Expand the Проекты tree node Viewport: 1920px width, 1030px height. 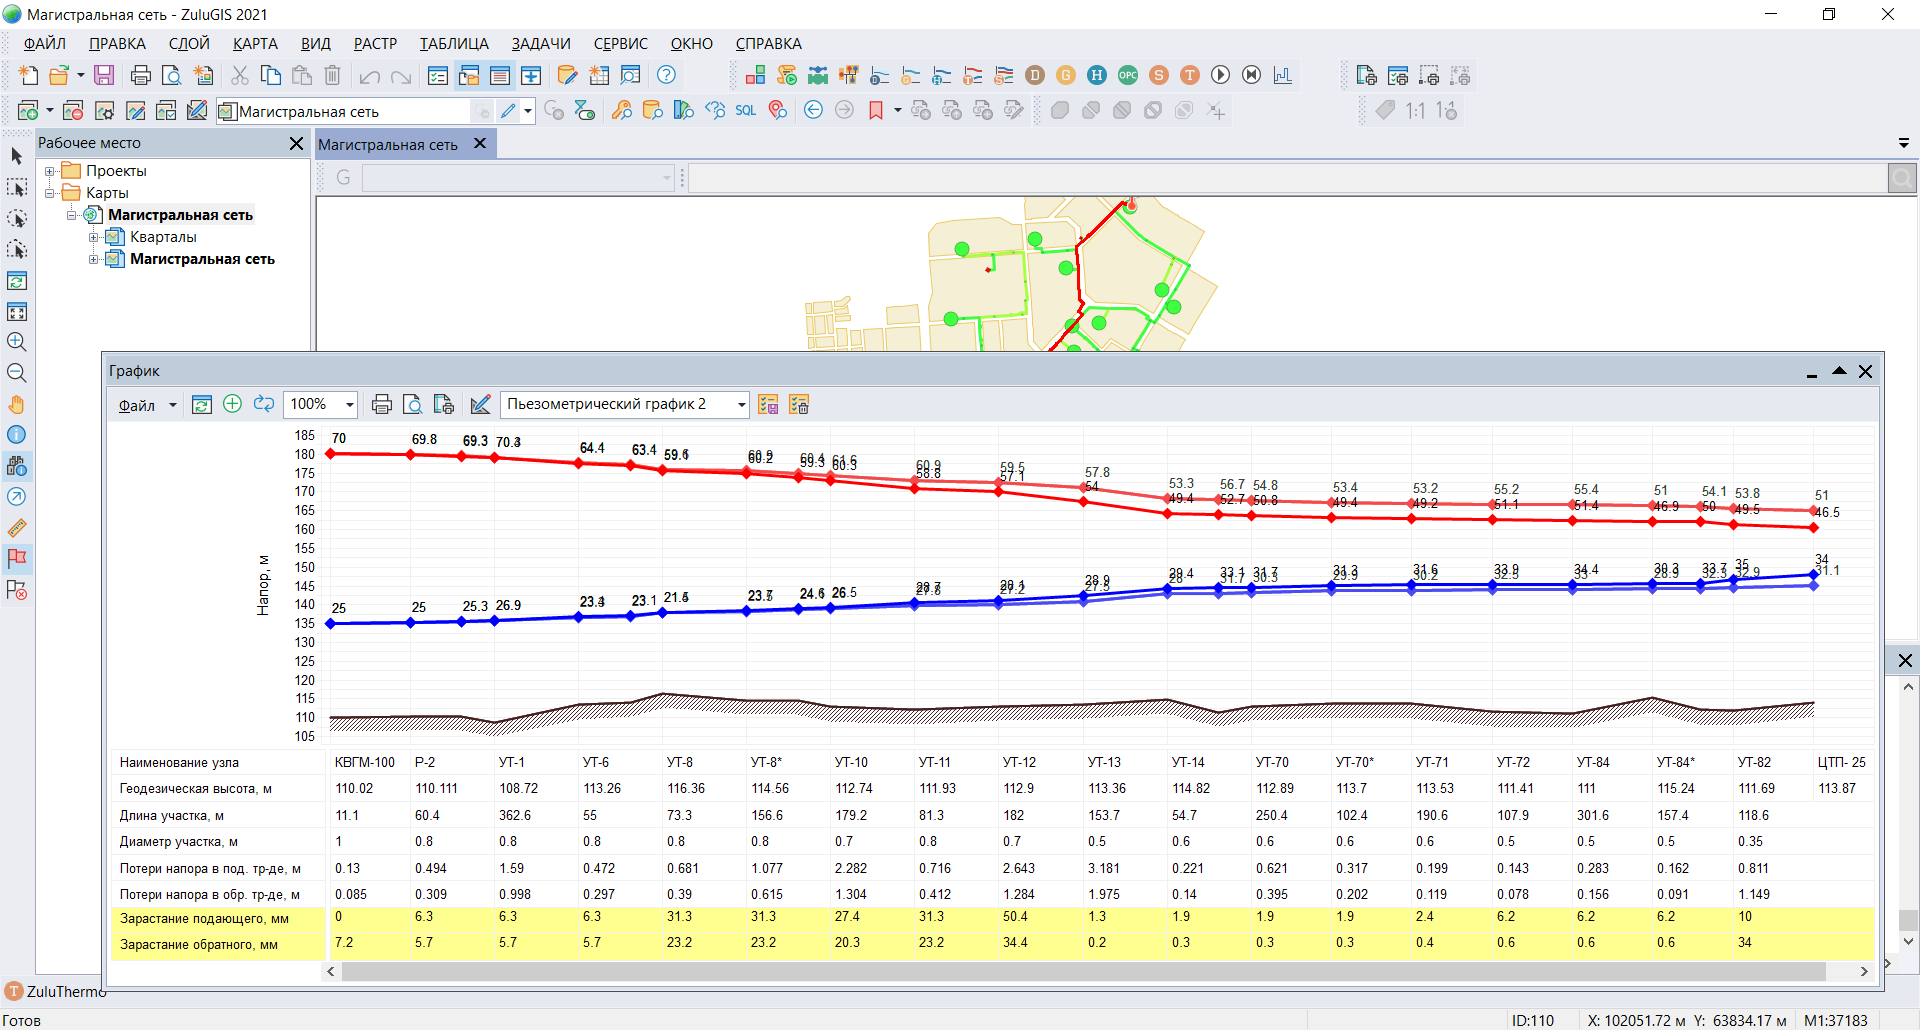[49, 171]
